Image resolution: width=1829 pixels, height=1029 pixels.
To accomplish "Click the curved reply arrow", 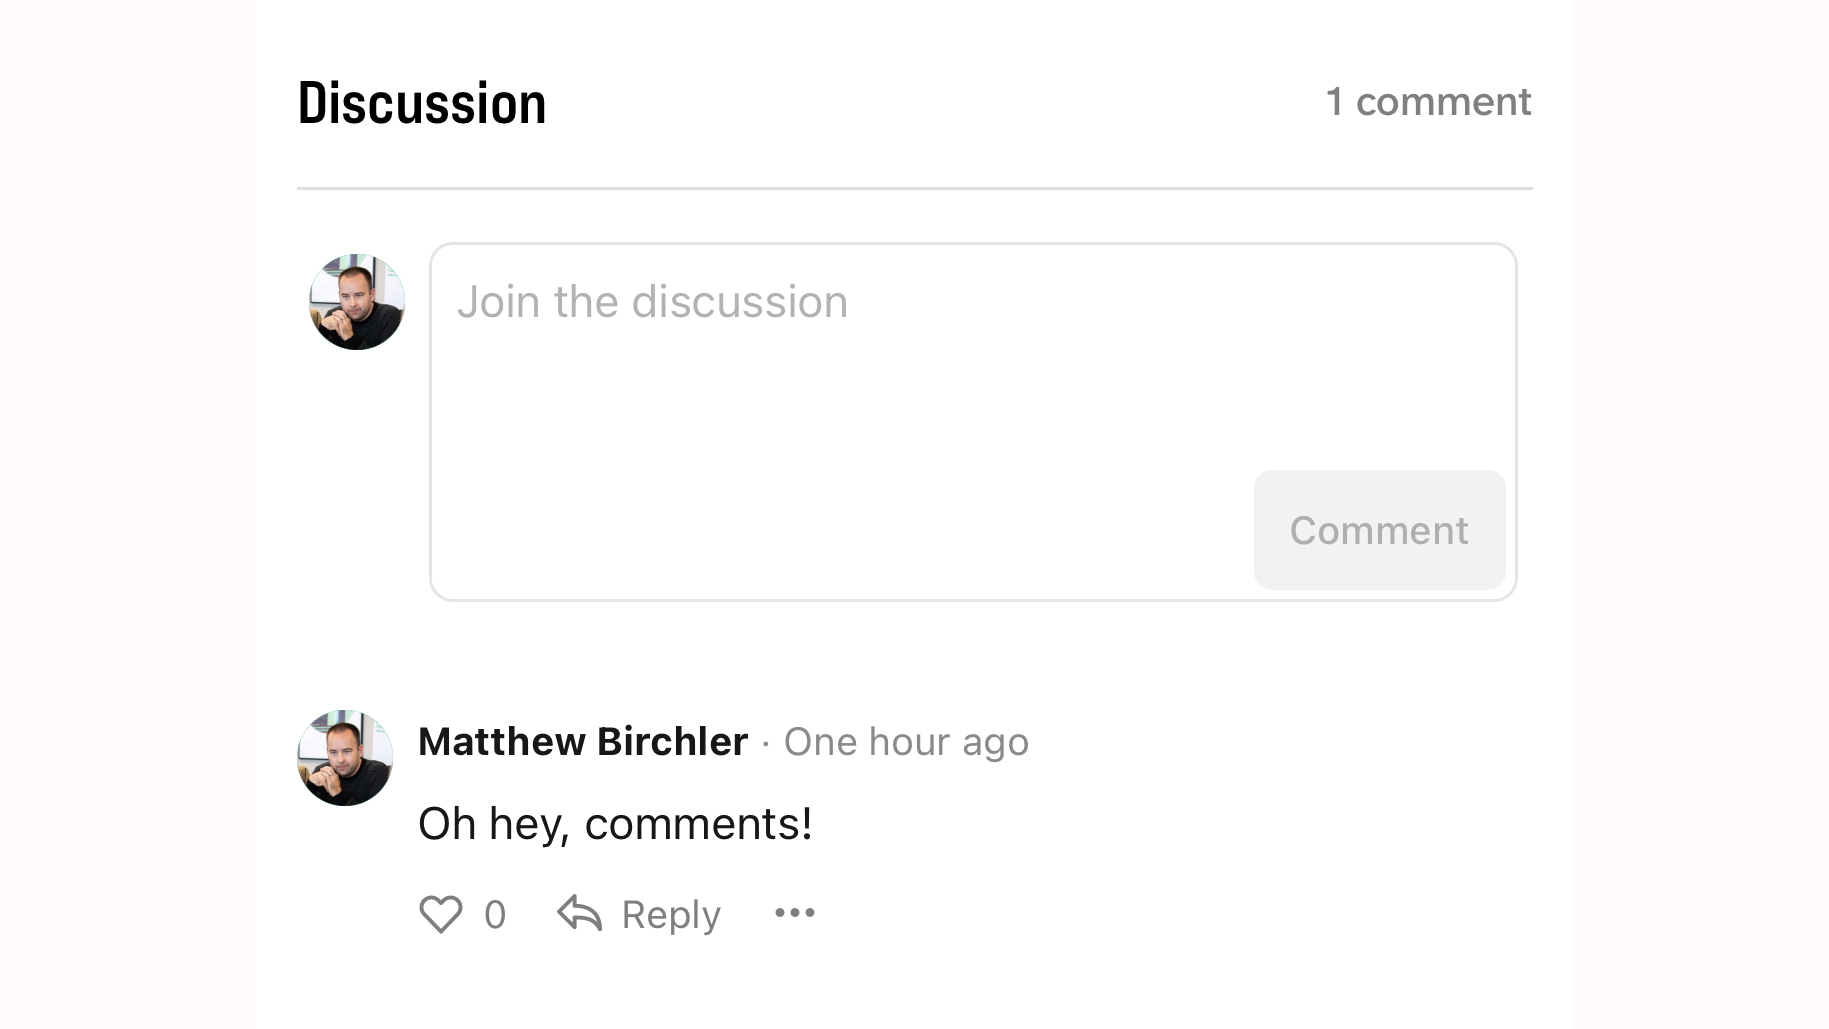I will pyautogui.click(x=578, y=913).
